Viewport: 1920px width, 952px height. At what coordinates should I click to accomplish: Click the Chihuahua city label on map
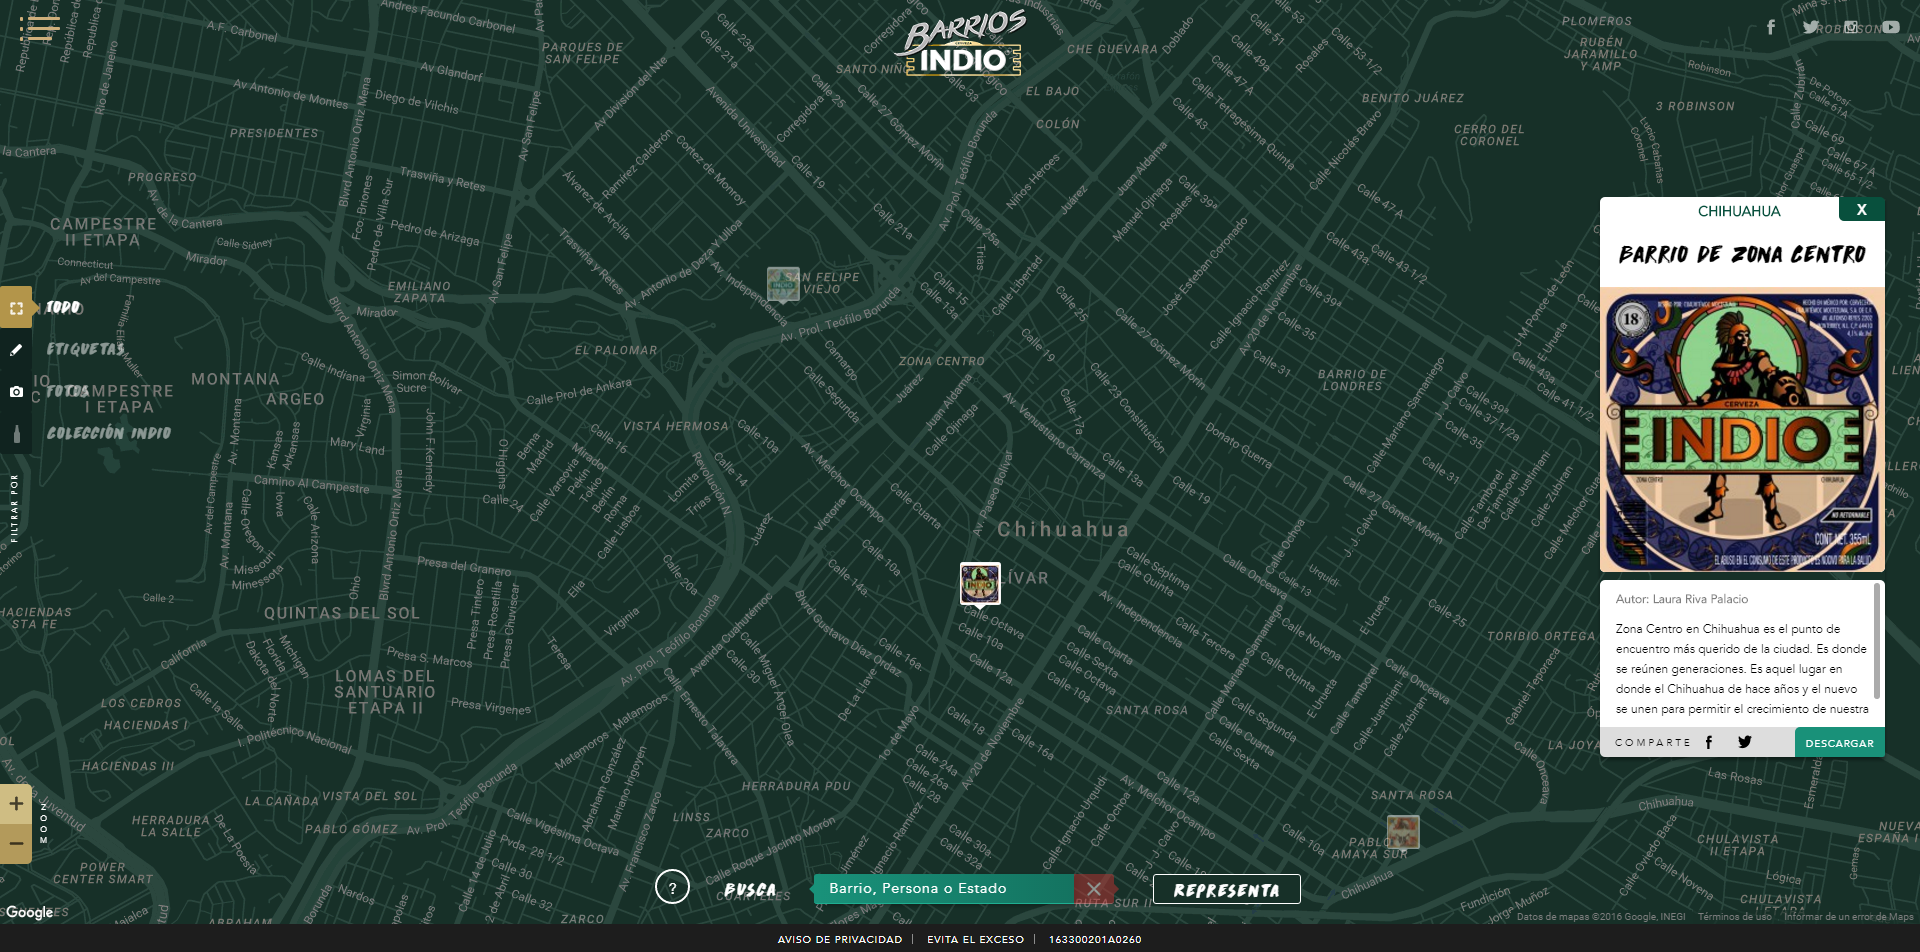click(1063, 529)
